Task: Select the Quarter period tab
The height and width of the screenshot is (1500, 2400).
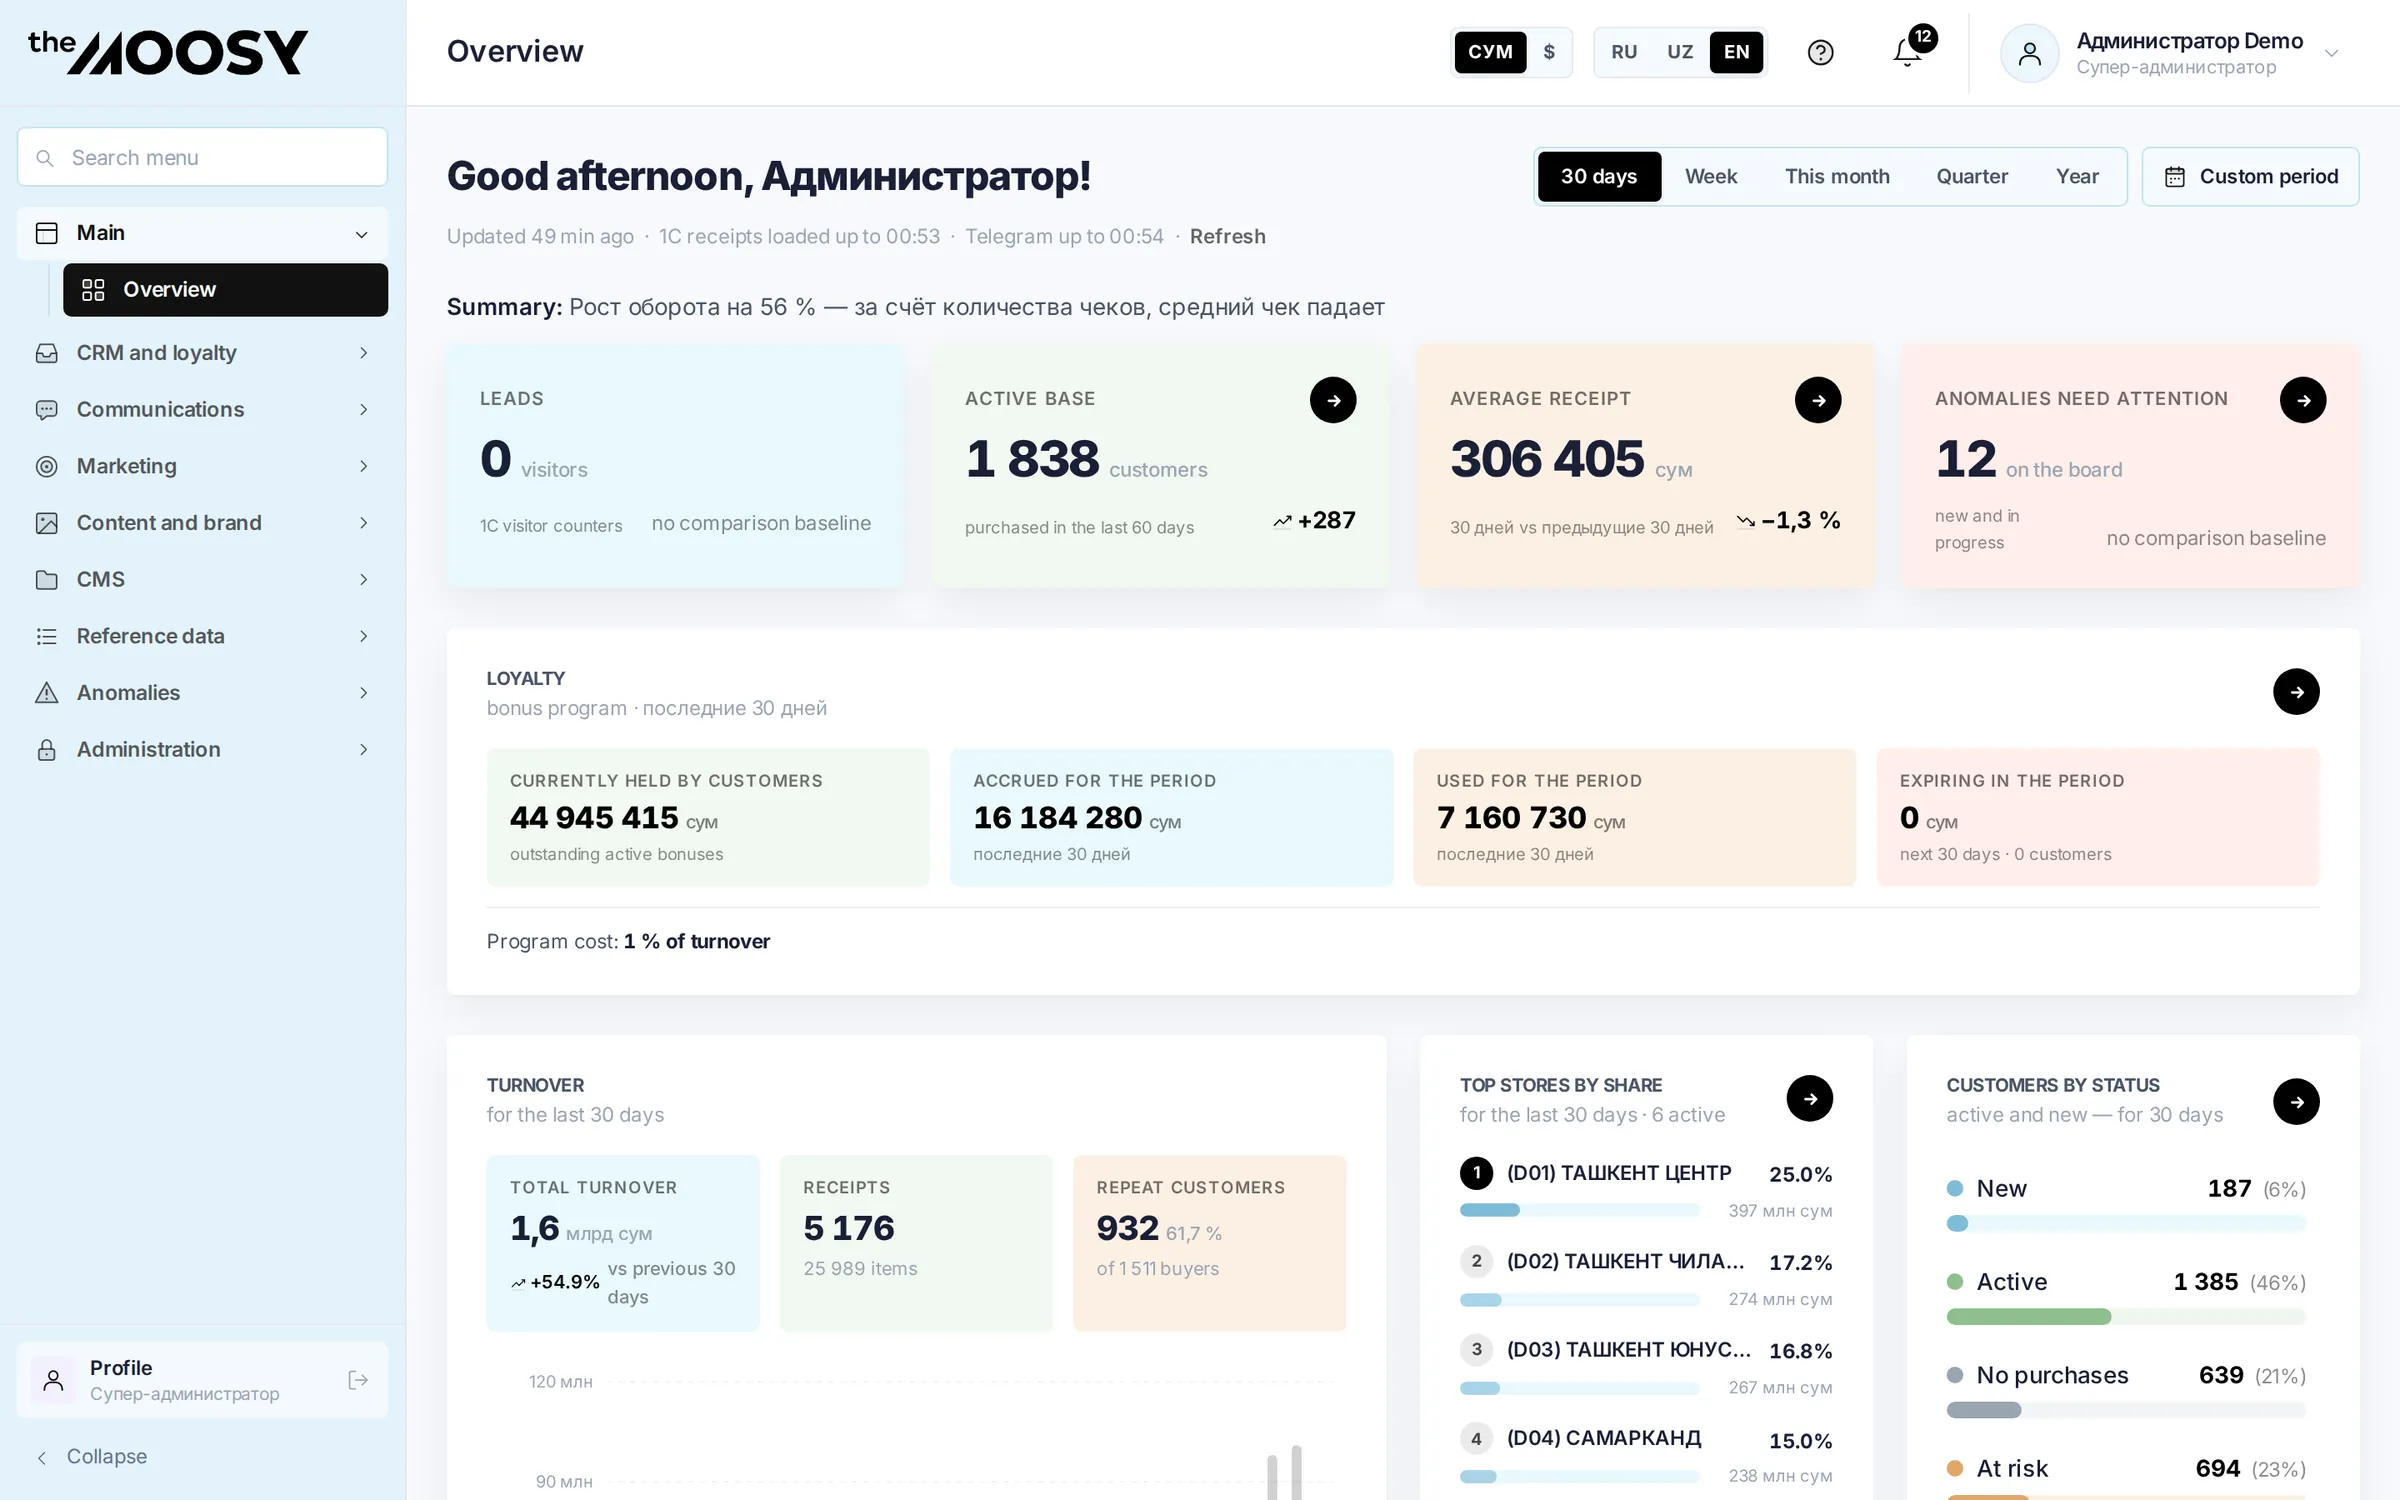Action: [1972, 176]
